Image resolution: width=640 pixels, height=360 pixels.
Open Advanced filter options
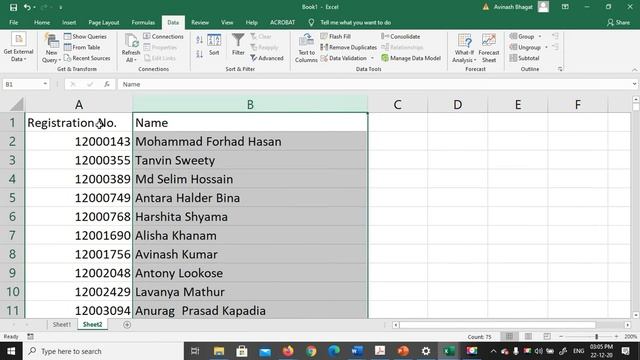click(267, 58)
